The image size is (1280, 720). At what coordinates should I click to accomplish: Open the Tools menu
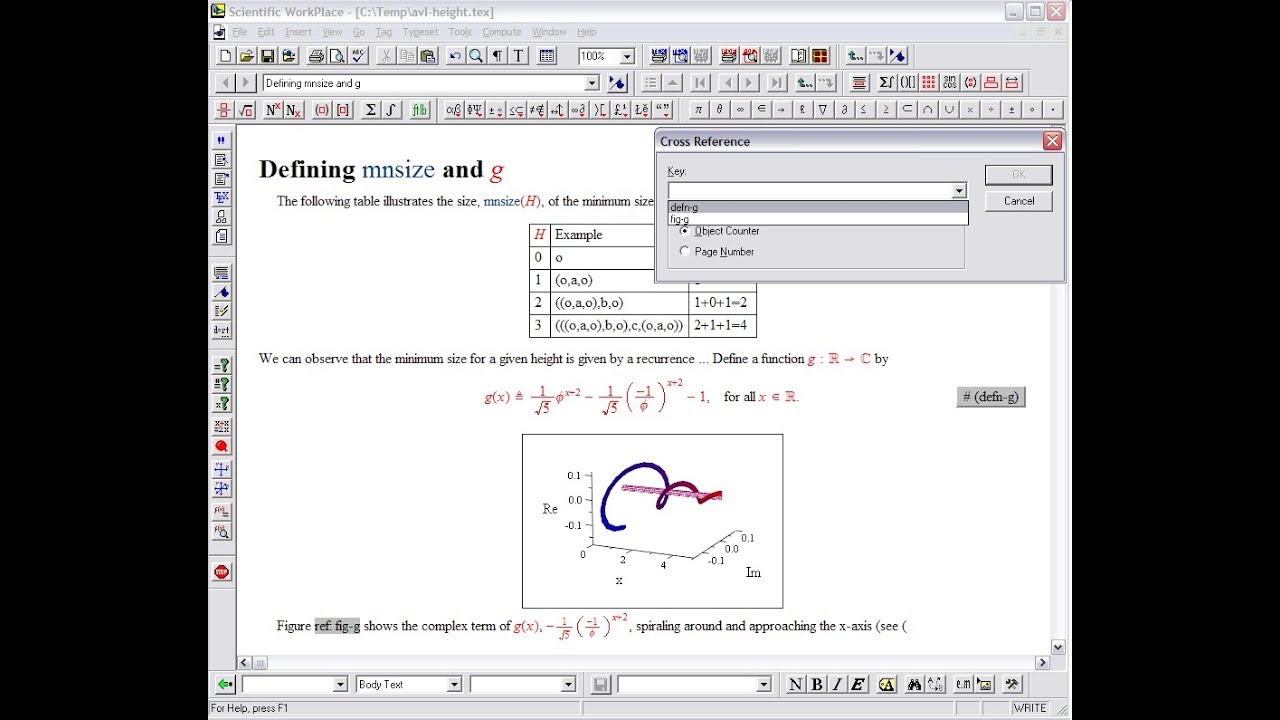coord(460,32)
